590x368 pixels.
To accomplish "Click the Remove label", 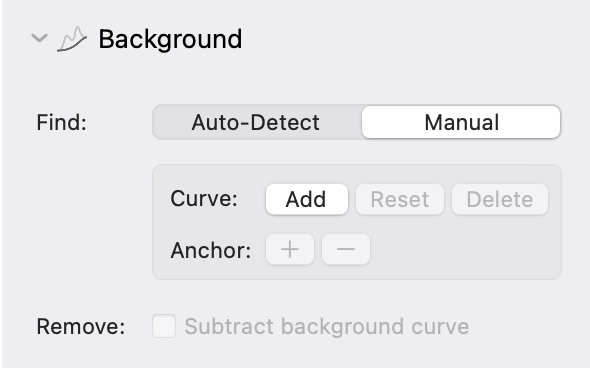I will click(81, 326).
